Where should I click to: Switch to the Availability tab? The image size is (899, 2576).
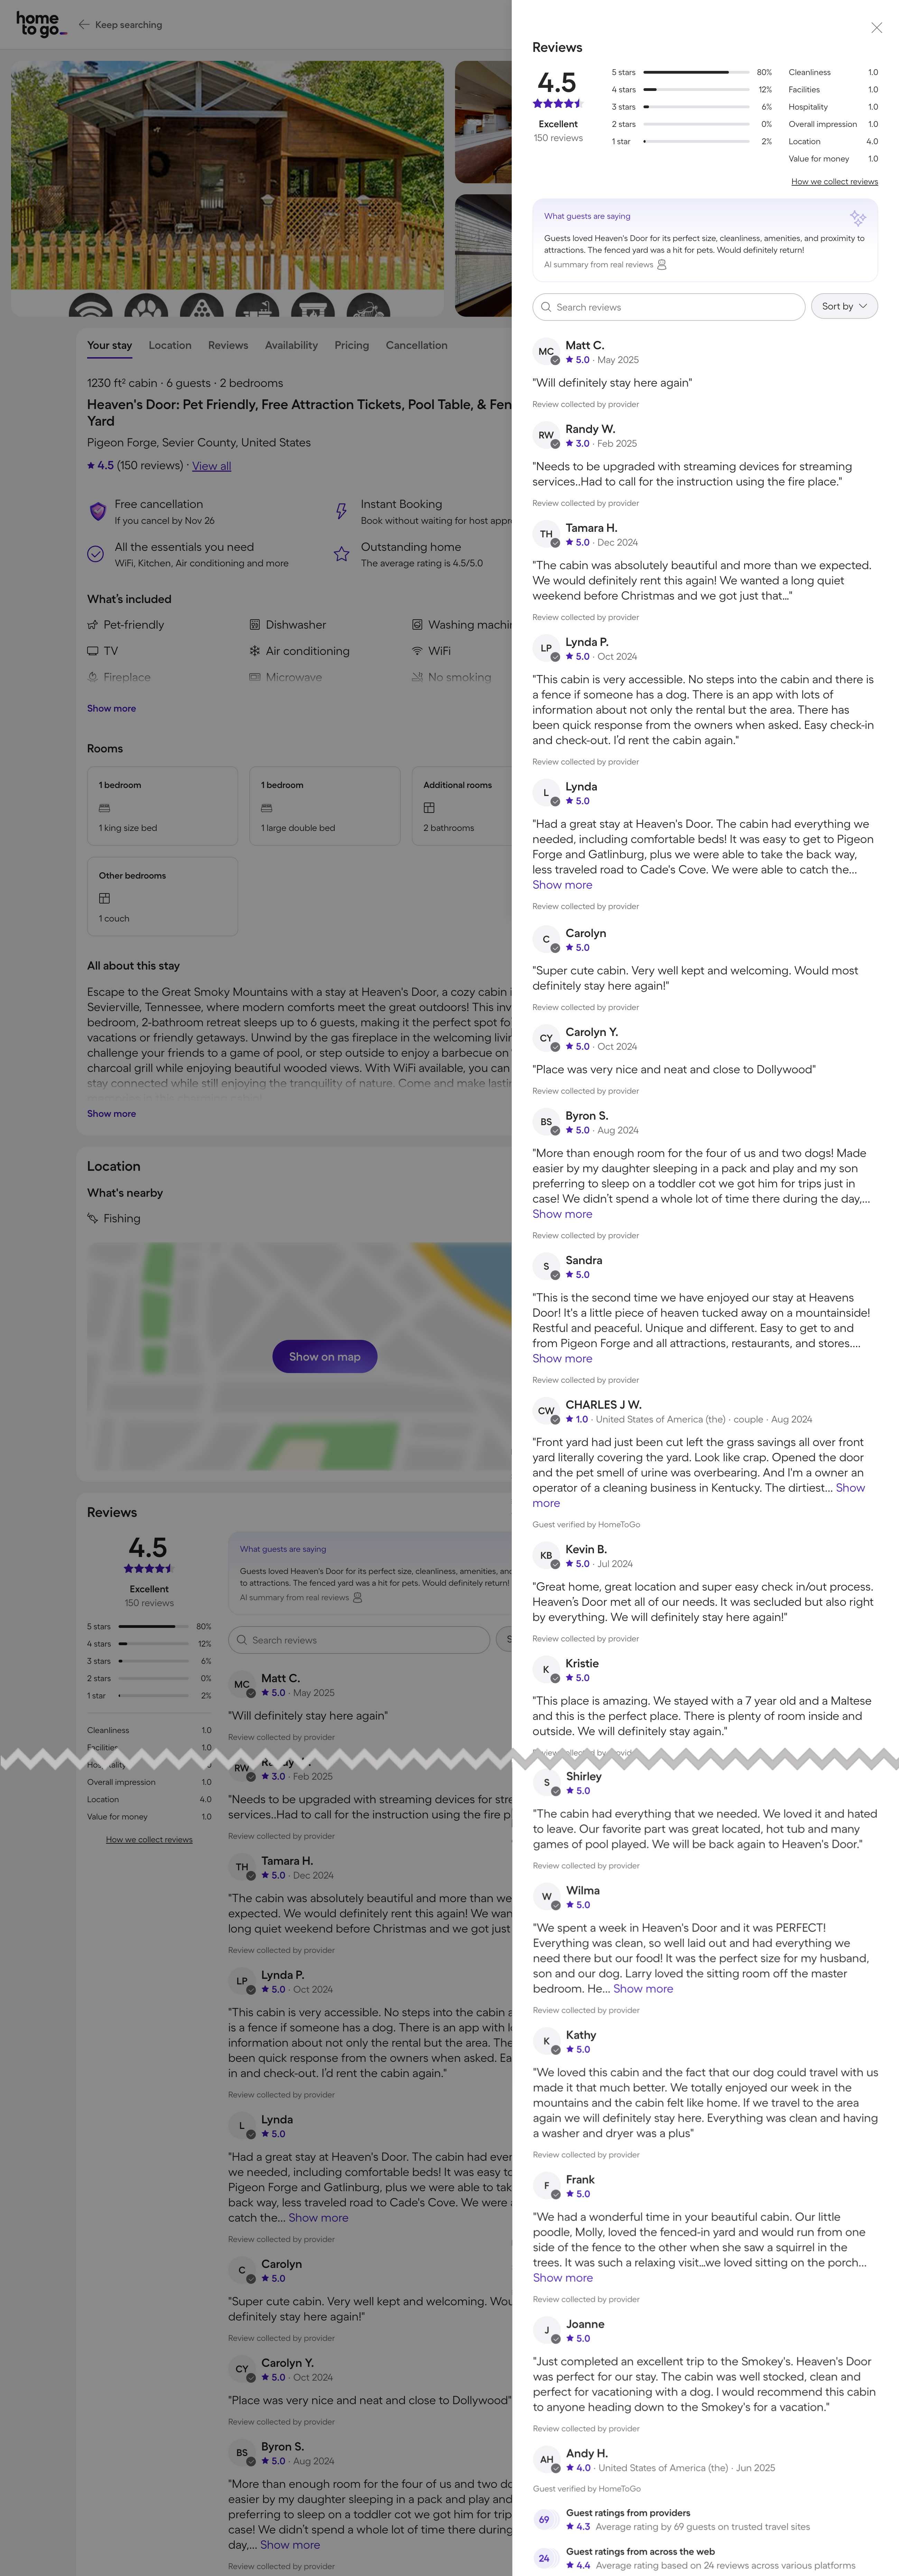pyautogui.click(x=291, y=345)
